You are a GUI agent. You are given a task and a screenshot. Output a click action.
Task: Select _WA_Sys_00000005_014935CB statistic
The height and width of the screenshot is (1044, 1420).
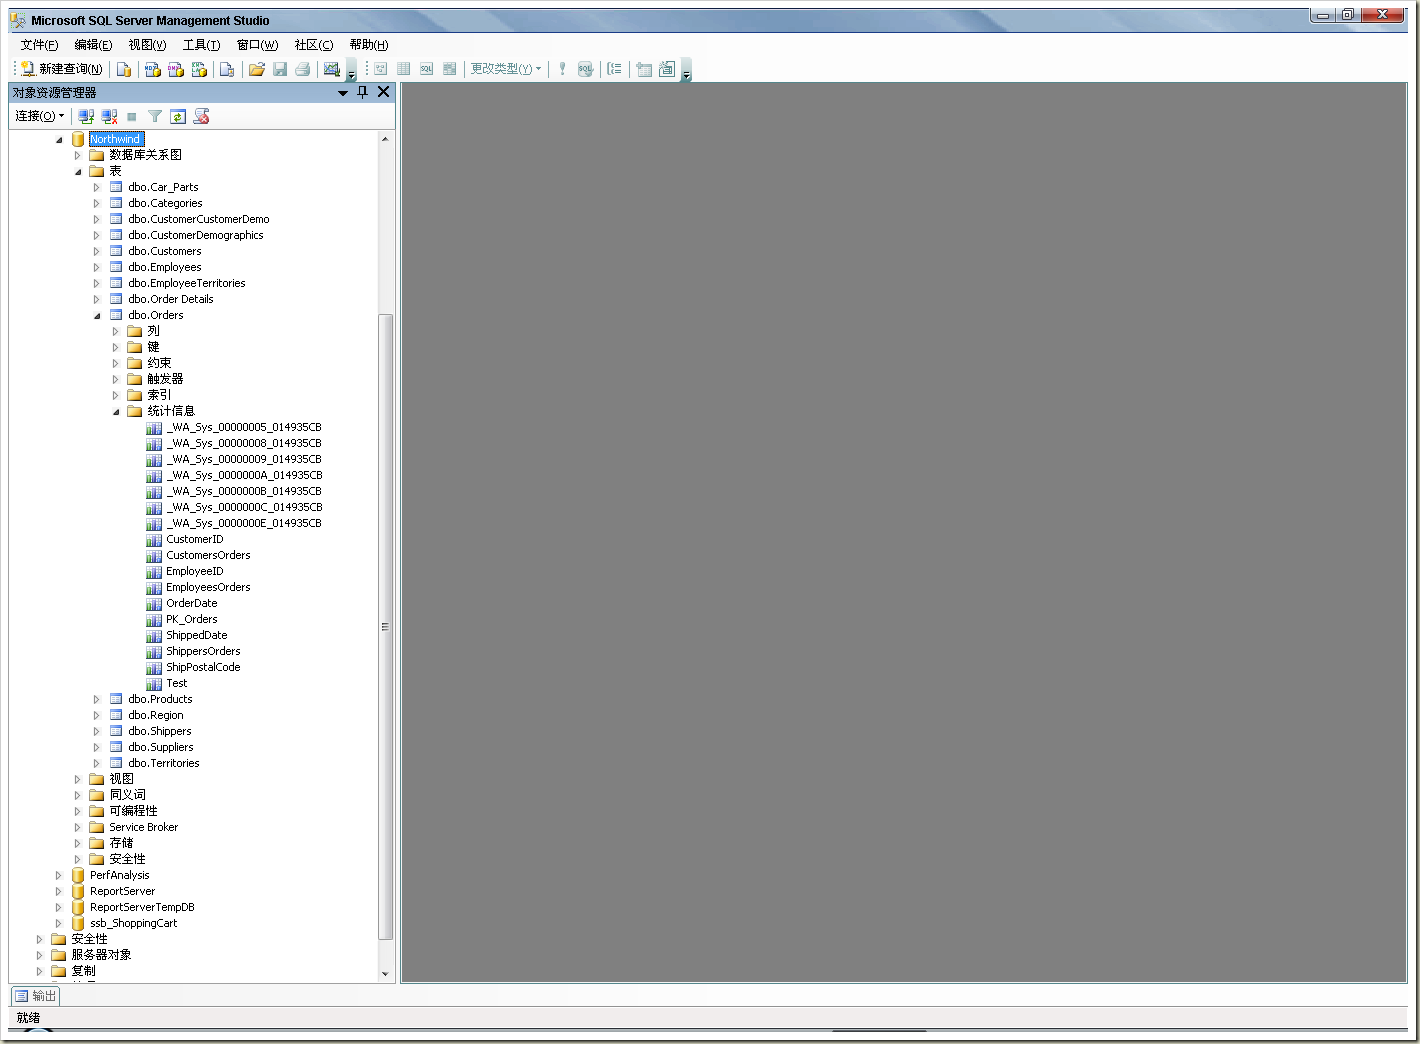[244, 427]
